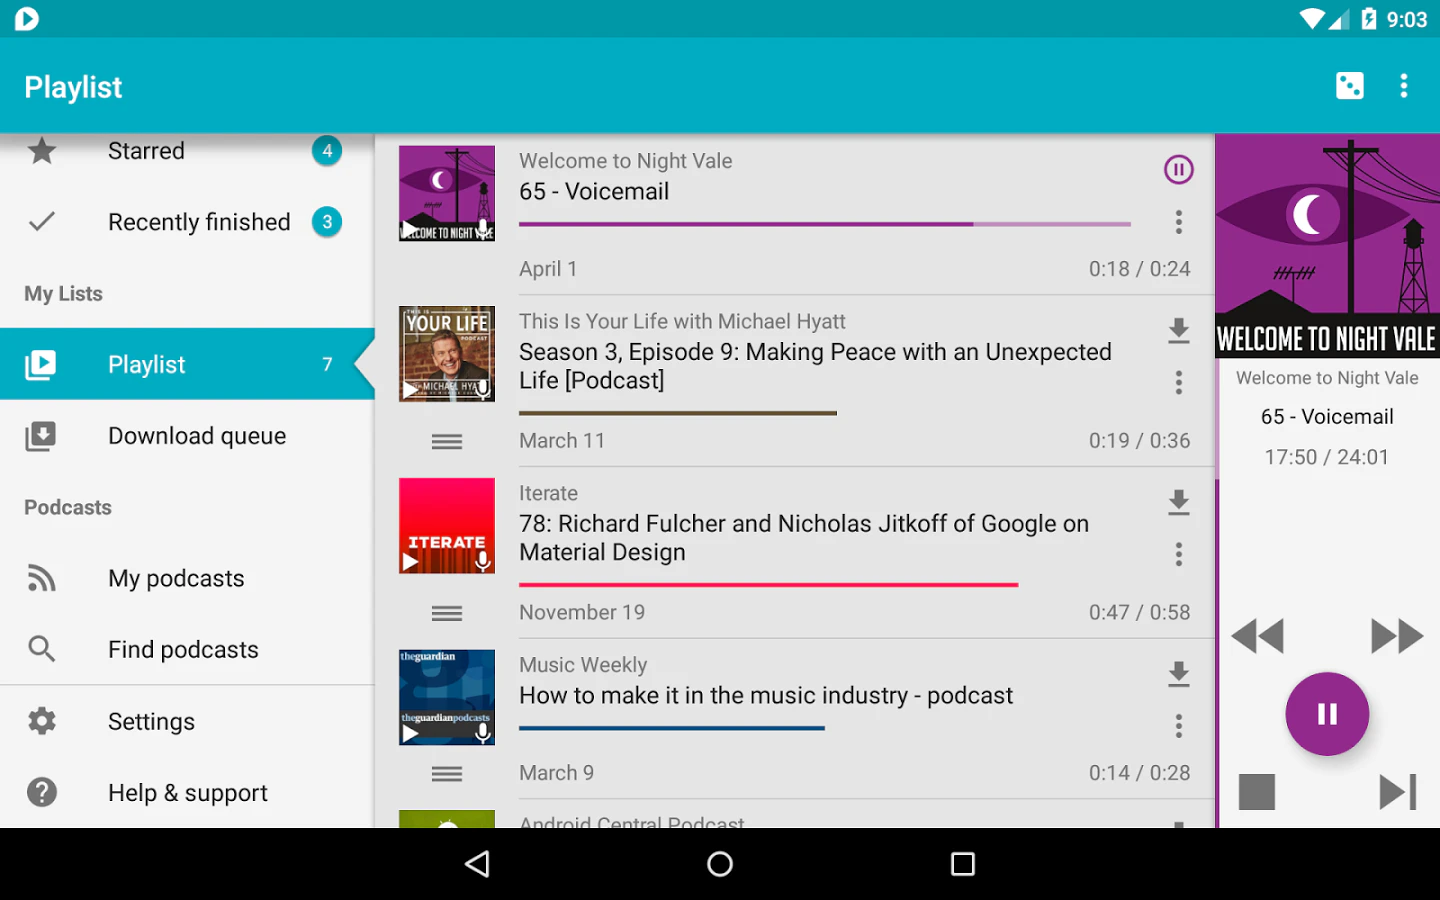This screenshot has height=900, width=1440.
Task: Click the 0:19 / 0:36 duration text
Action: [1140, 441]
